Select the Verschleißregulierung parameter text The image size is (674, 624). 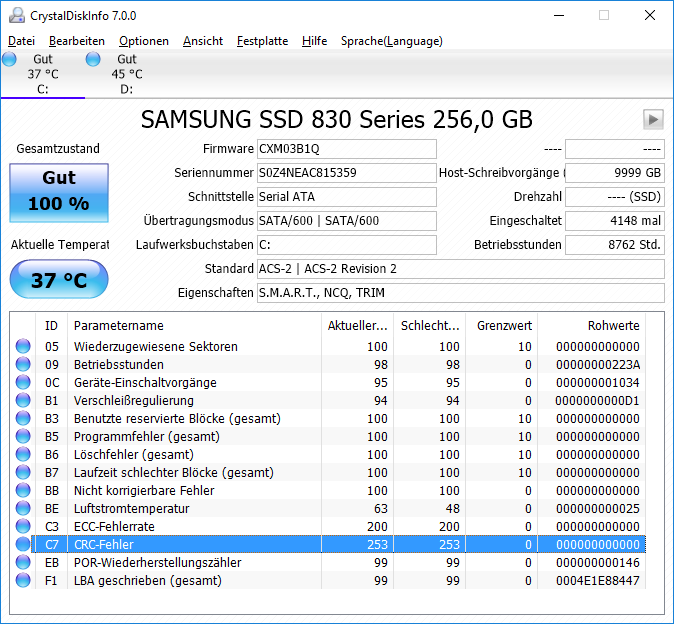pos(134,401)
